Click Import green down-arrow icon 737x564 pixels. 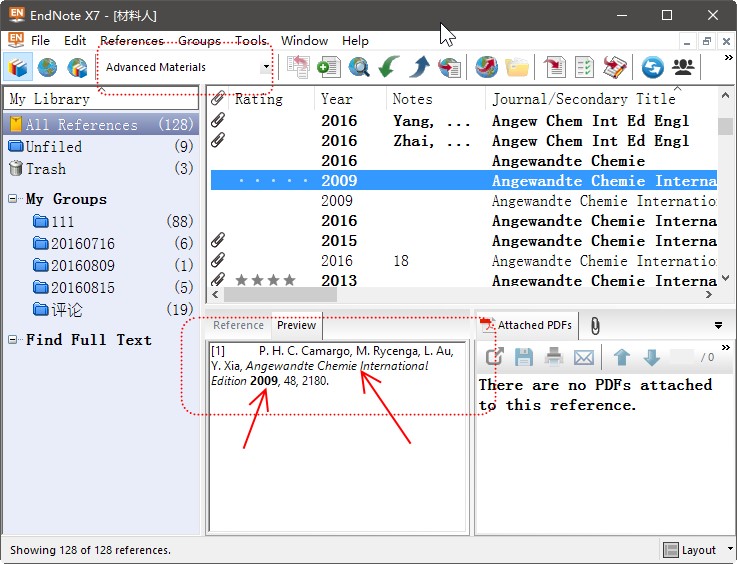[389, 68]
